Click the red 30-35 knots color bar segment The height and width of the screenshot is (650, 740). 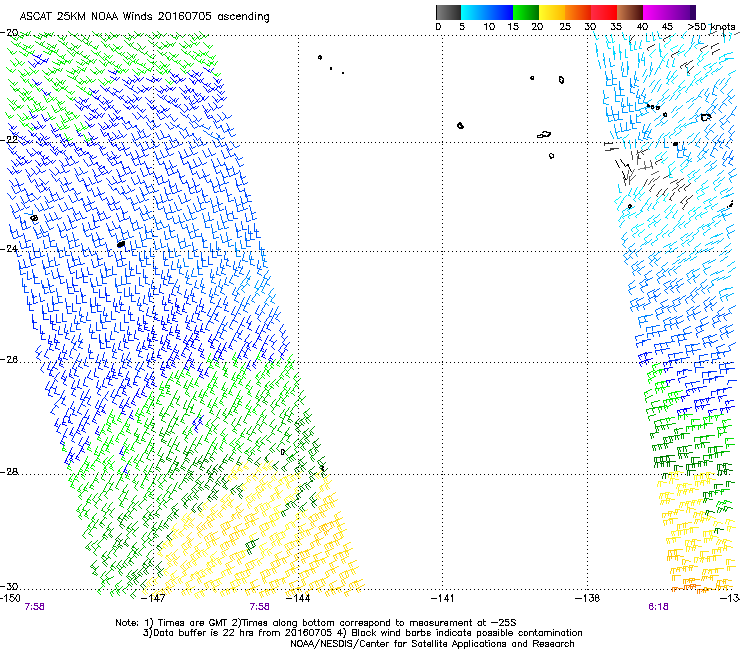click(604, 12)
